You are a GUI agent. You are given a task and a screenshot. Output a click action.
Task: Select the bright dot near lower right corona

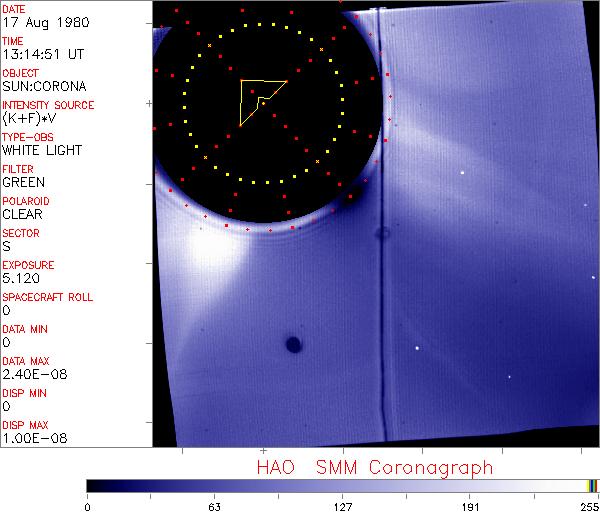(x=417, y=348)
